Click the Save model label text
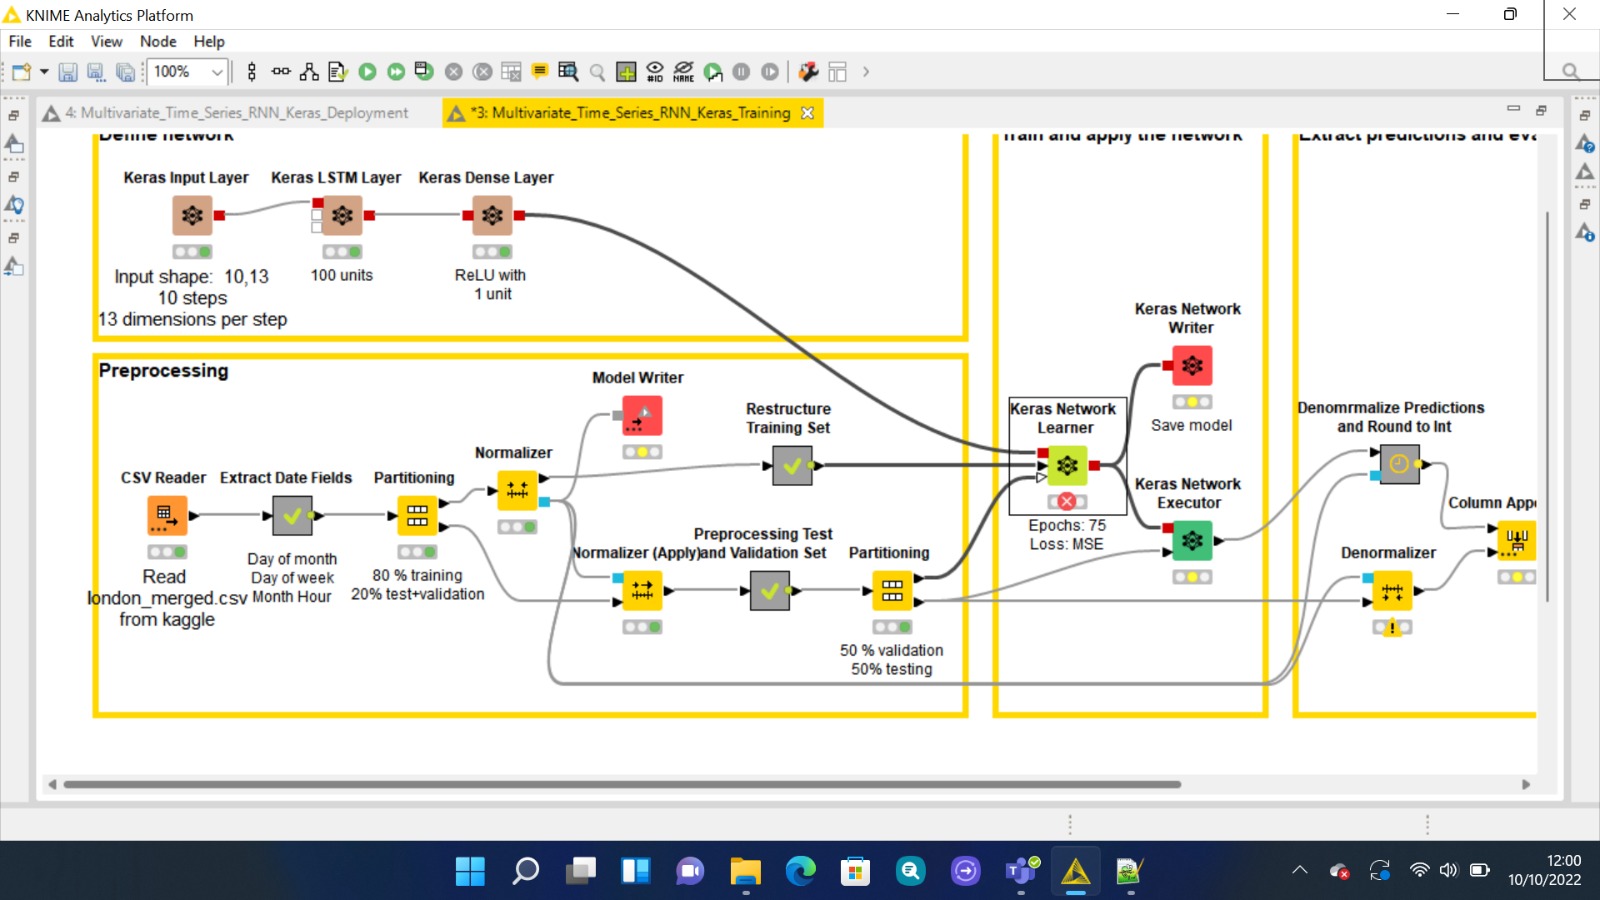This screenshot has height=900, width=1600. [1191, 425]
